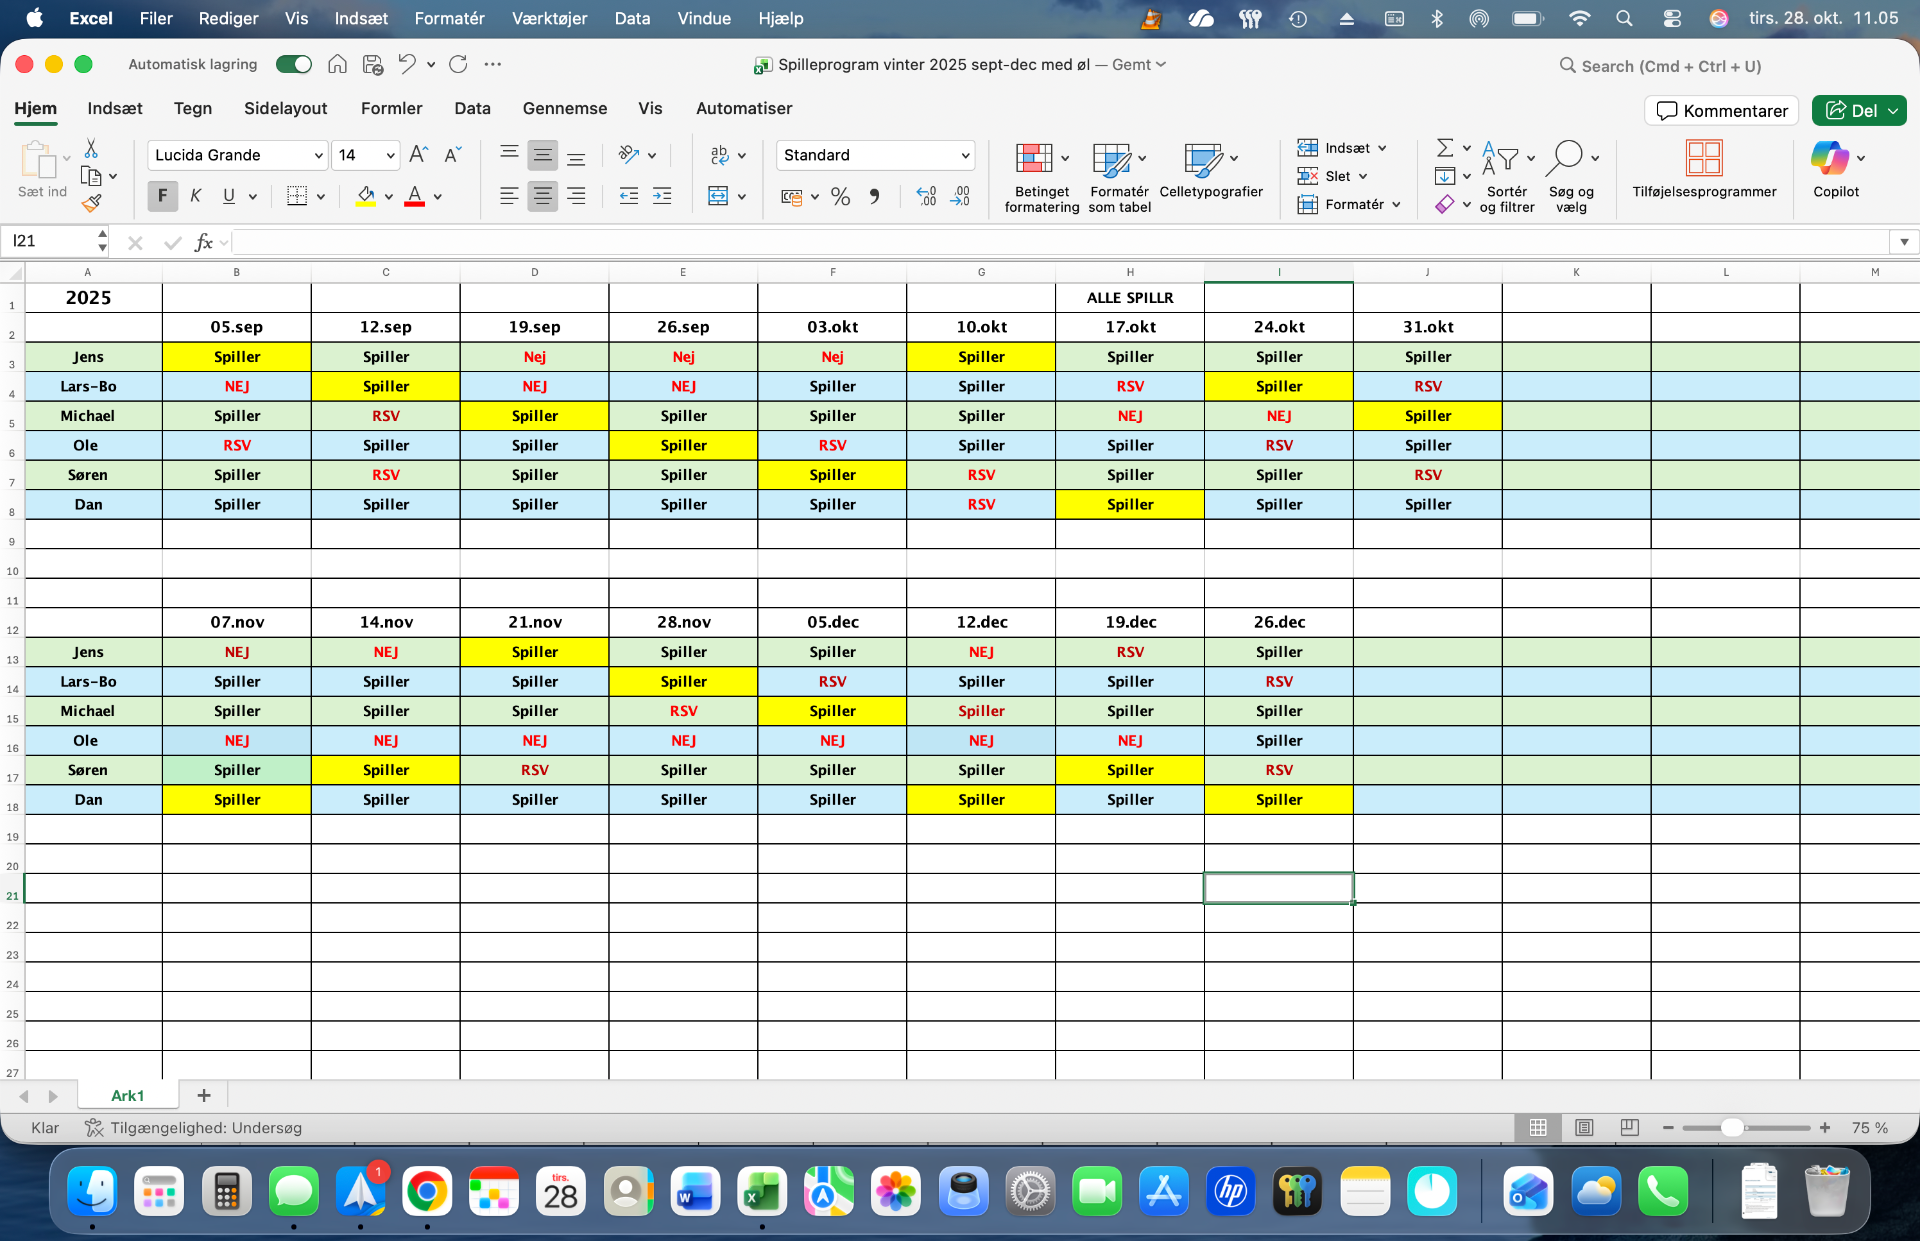Click the Redo arrow icon
The height and width of the screenshot is (1241, 1920).
pyautogui.click(x=459, y=64)
